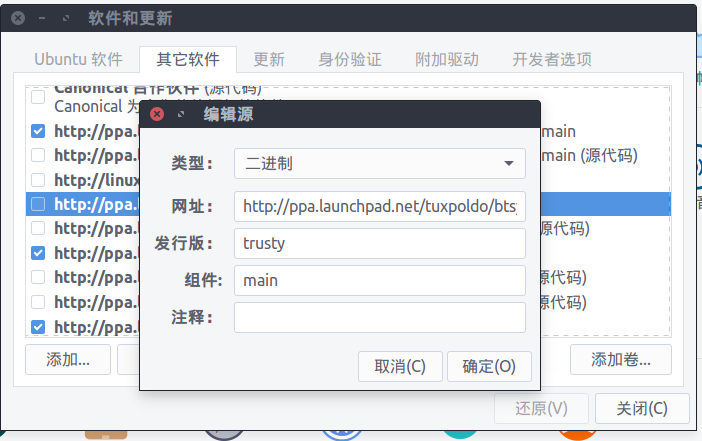Click the 添加... button
702x441 pixels.
(x=68, y=360)
